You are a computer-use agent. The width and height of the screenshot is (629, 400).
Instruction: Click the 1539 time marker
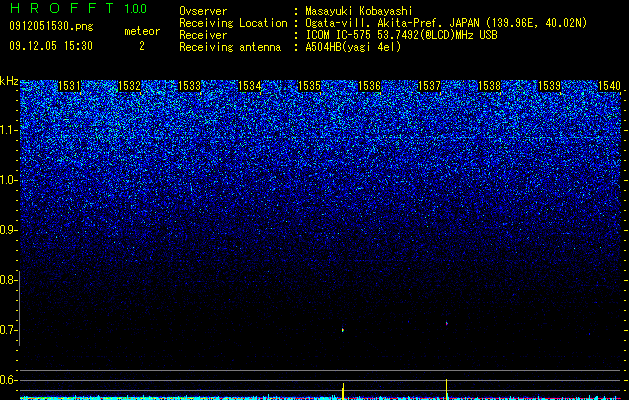tap(549, 86)
